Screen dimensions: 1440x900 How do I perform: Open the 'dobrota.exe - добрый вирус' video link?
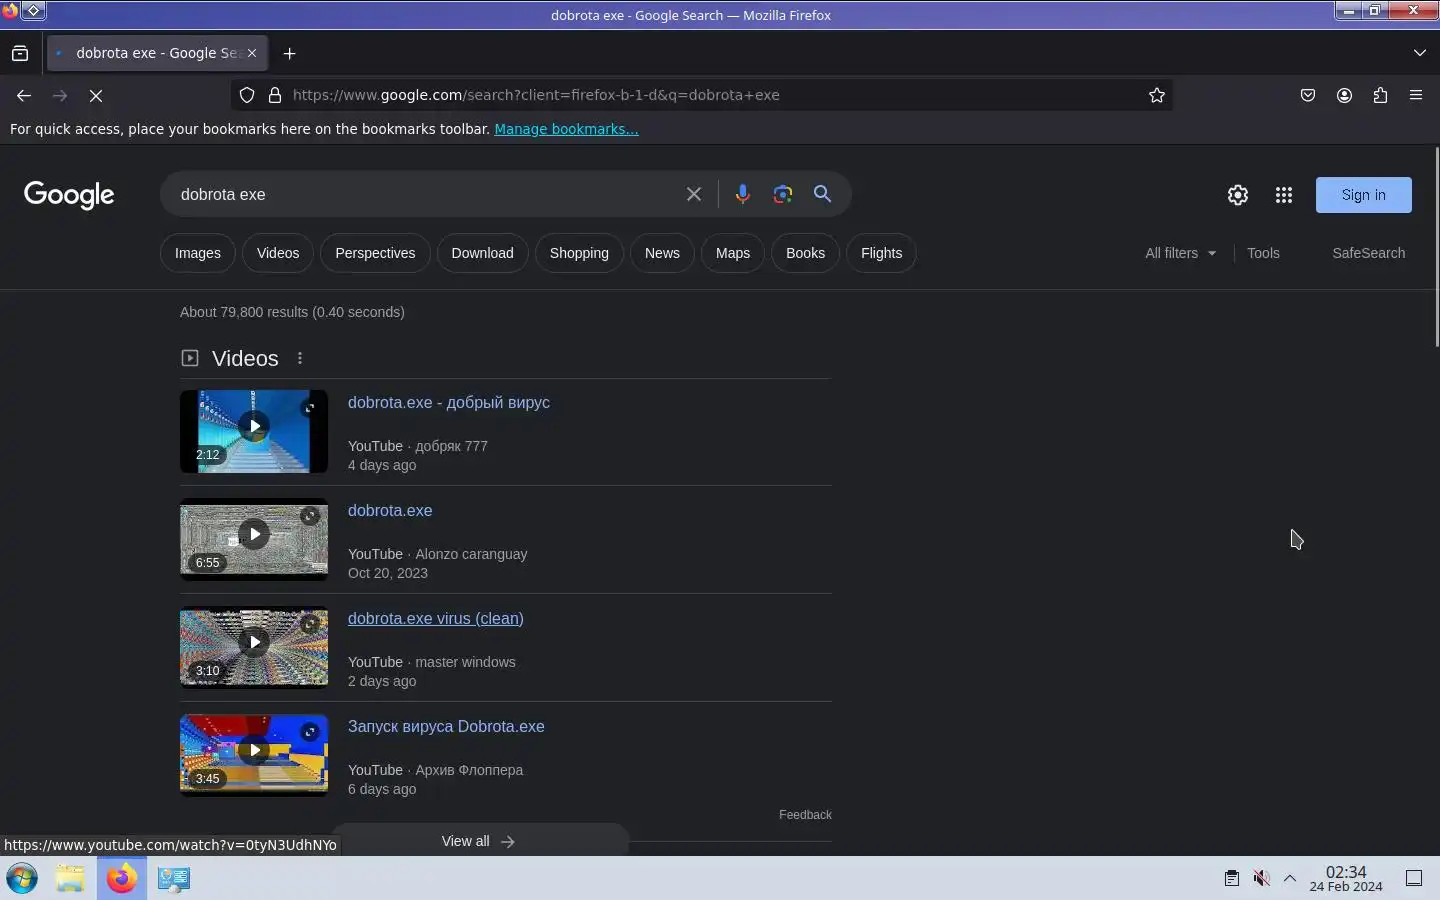pyautogui.click(x=449, y=402)
